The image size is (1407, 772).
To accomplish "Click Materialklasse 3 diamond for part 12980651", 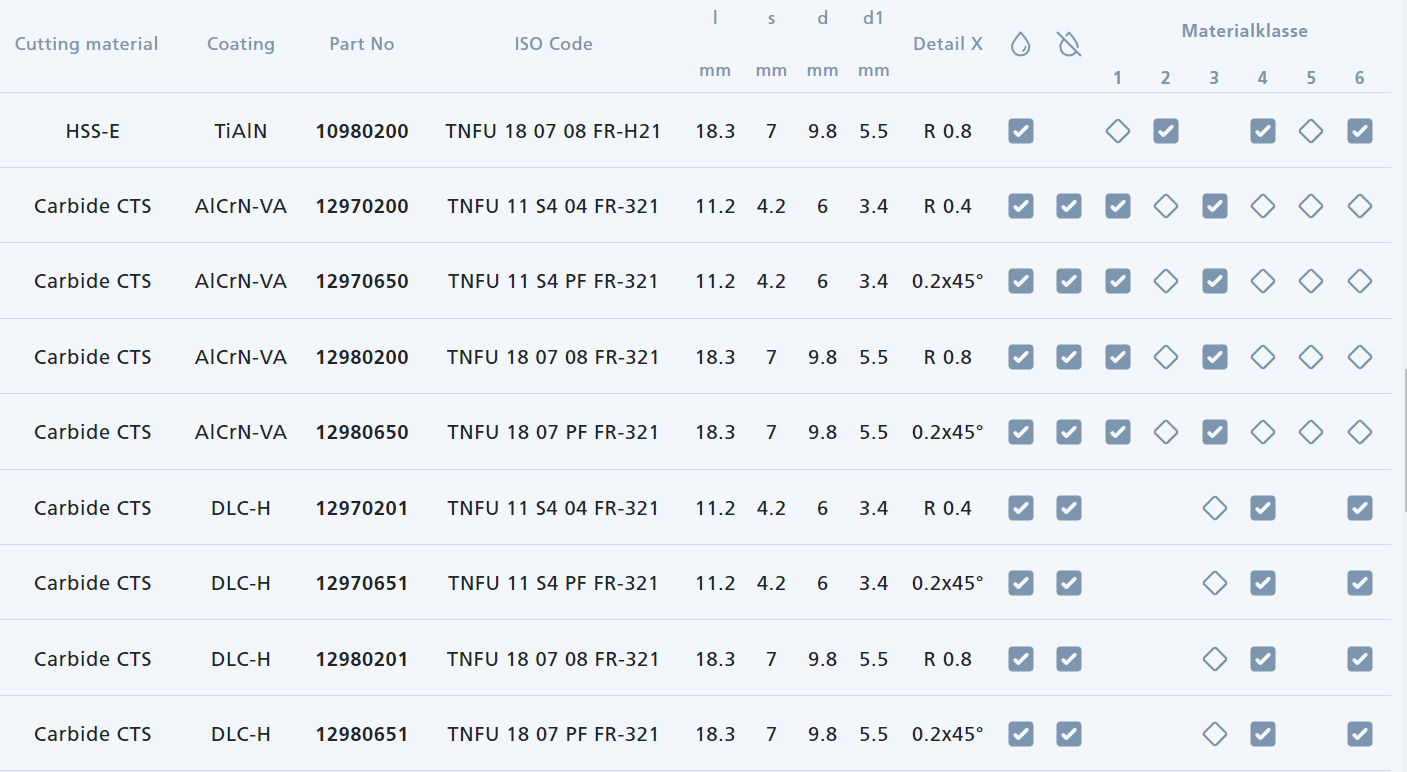I will 1214,734.
